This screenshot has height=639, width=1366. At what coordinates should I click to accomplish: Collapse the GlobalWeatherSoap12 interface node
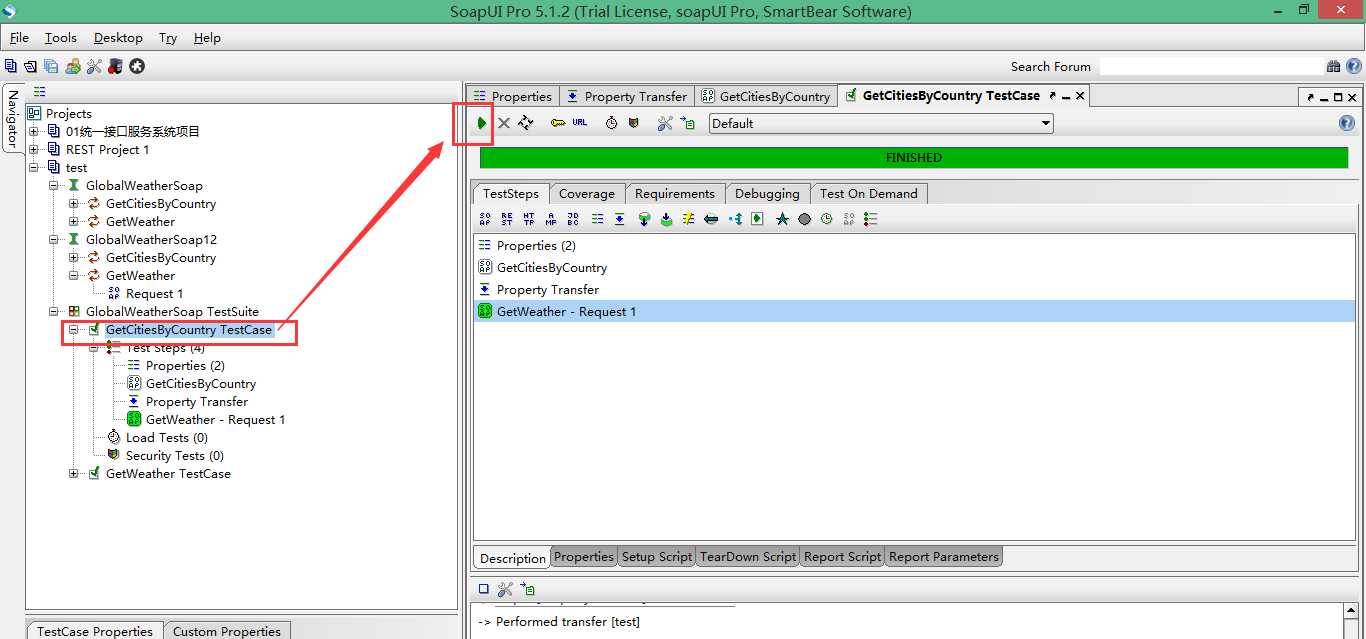tap(54, 240)
